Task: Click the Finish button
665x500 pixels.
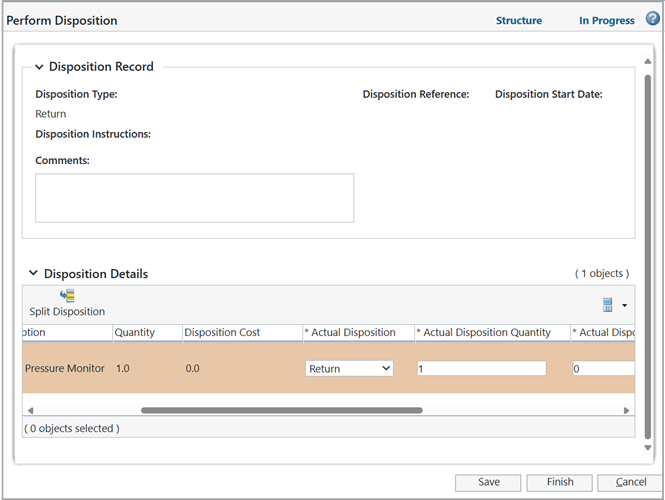Action: (x=559, y=483)
